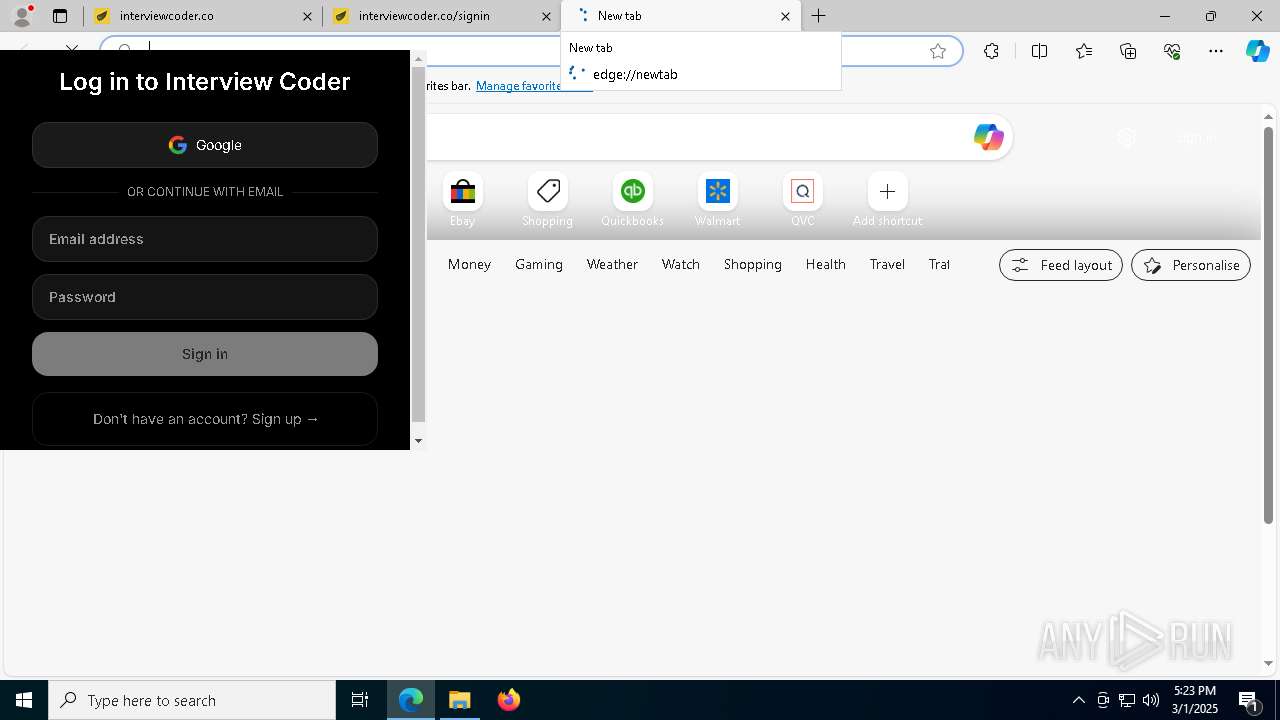Select the Shopping feed category
1280x720 pixels.
click(x=753, y=264)
